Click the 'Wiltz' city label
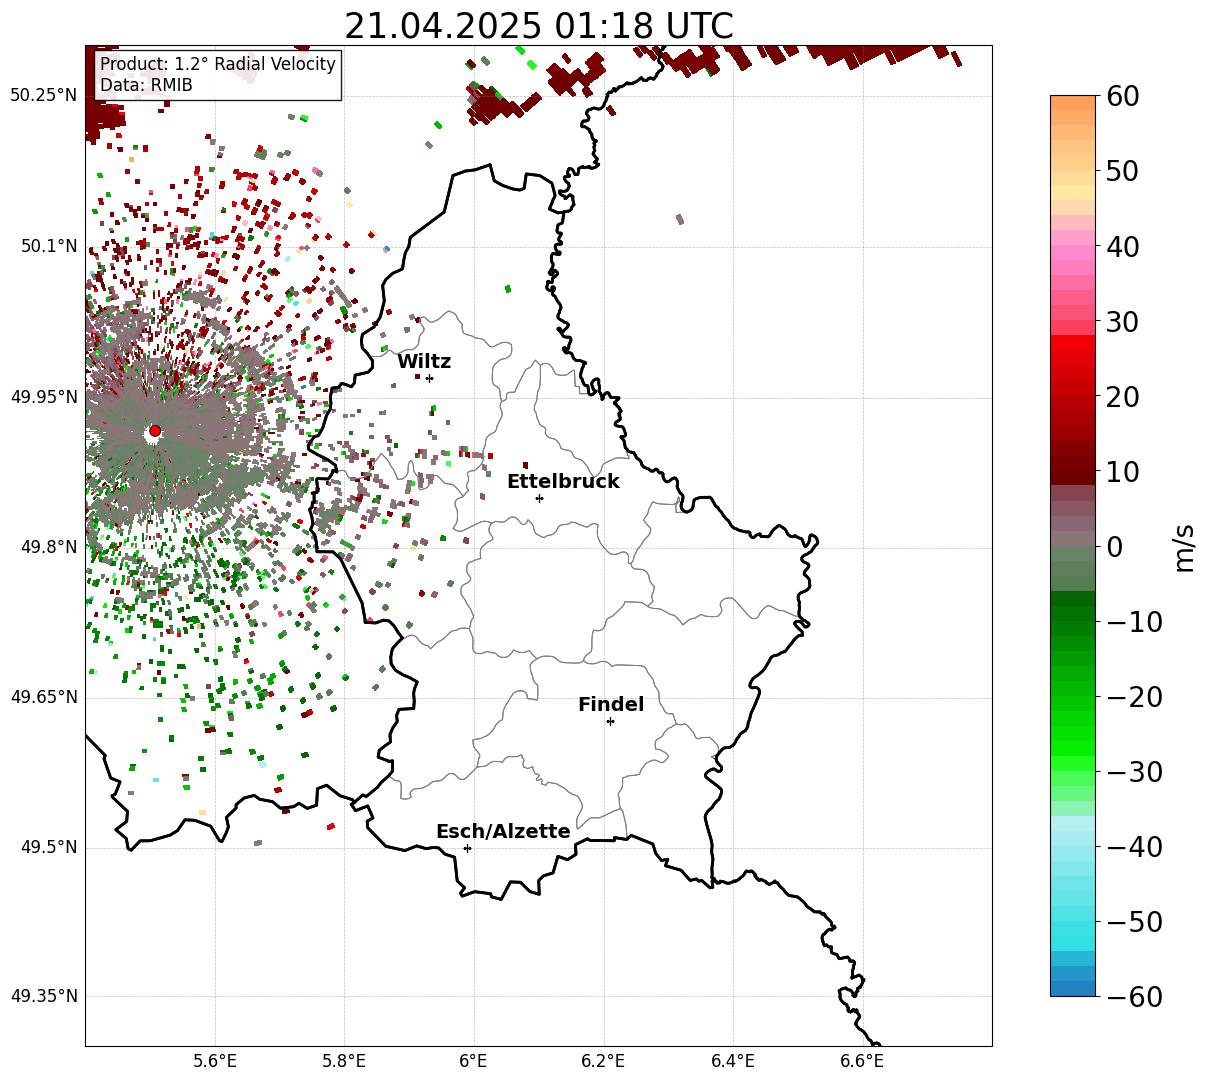This screenshot has width=1207, height=1081. tap(424, 362)
